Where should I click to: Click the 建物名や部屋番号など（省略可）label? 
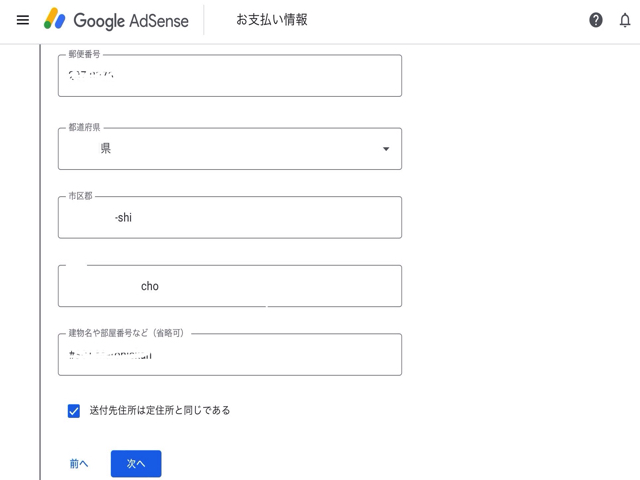point(126,333)
